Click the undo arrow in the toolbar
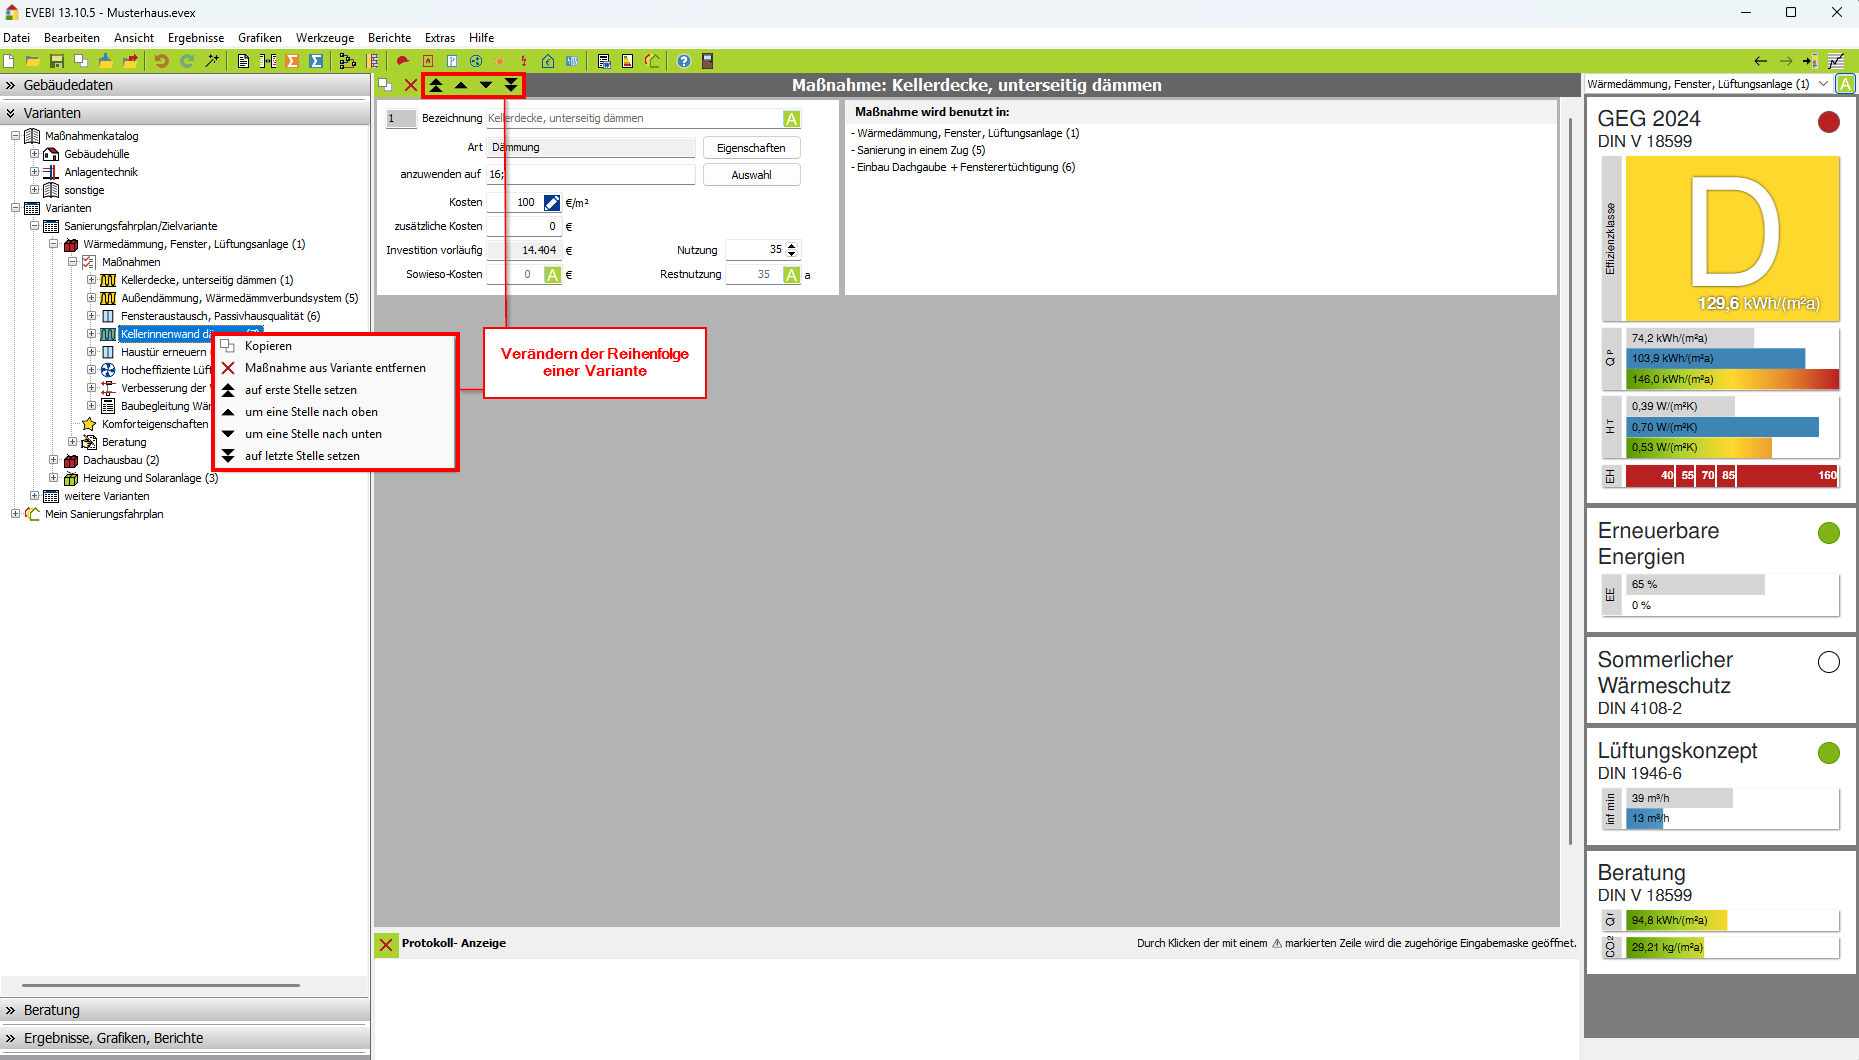The height and width of the screenshot is (1060, 1859). (161, 61)
